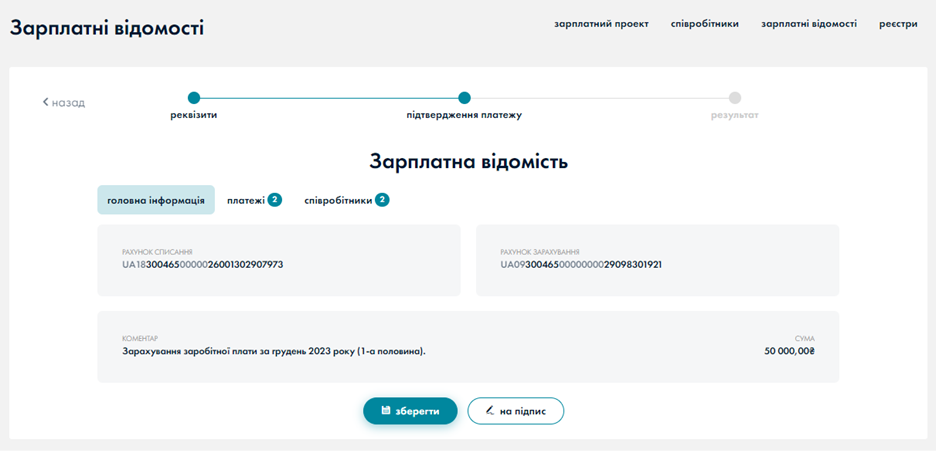Open зарплатний проект menu item
This screenshot has width=936, height=451.
point(601,24)
